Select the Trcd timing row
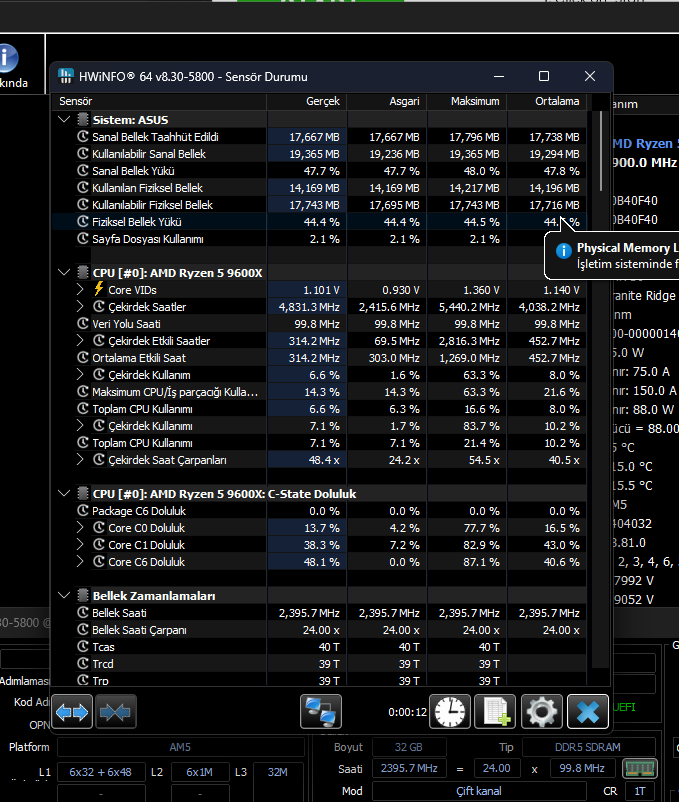 (x=320, y=663)
